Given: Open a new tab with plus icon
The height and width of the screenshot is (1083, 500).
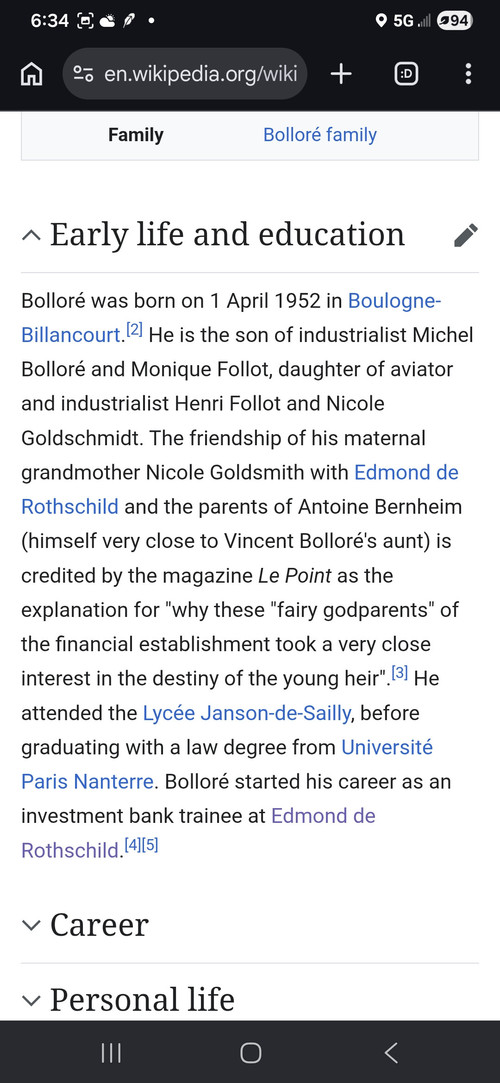Looking at the screenshot, I should 340,74.
